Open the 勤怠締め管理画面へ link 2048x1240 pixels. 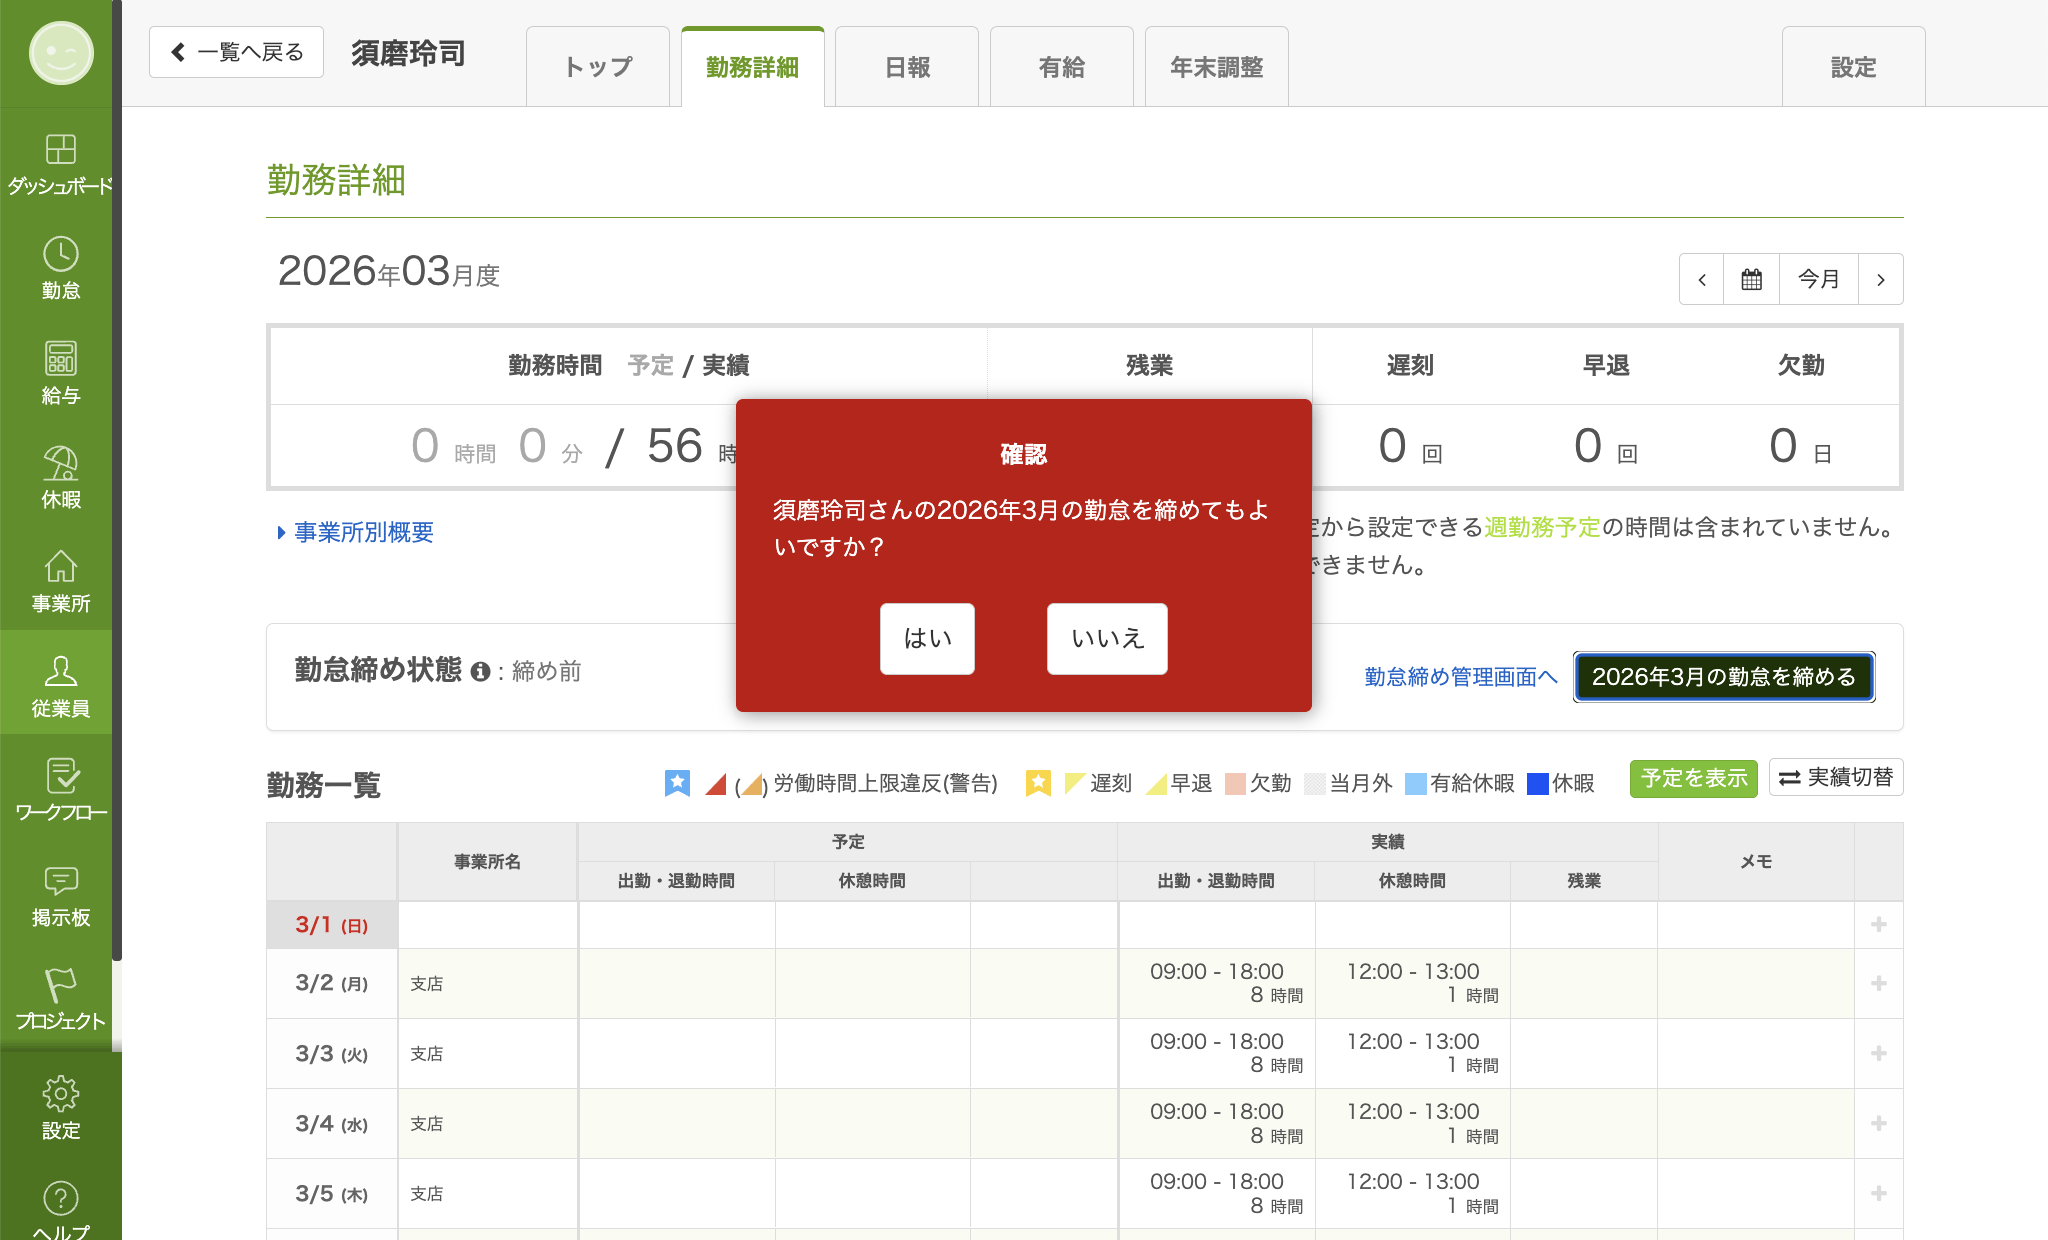pos(1461,676)
